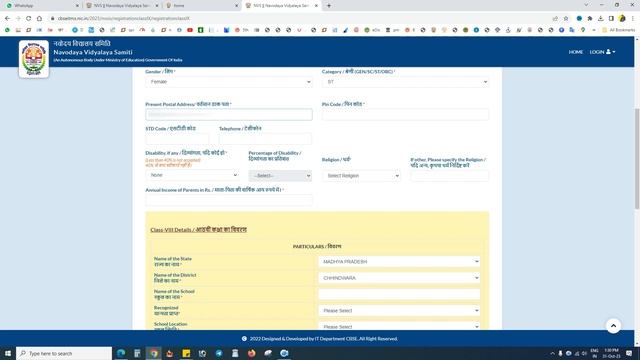The image size is (640, 360).
Task: Click the Name of the School field
Action: (x=399, y=294)
